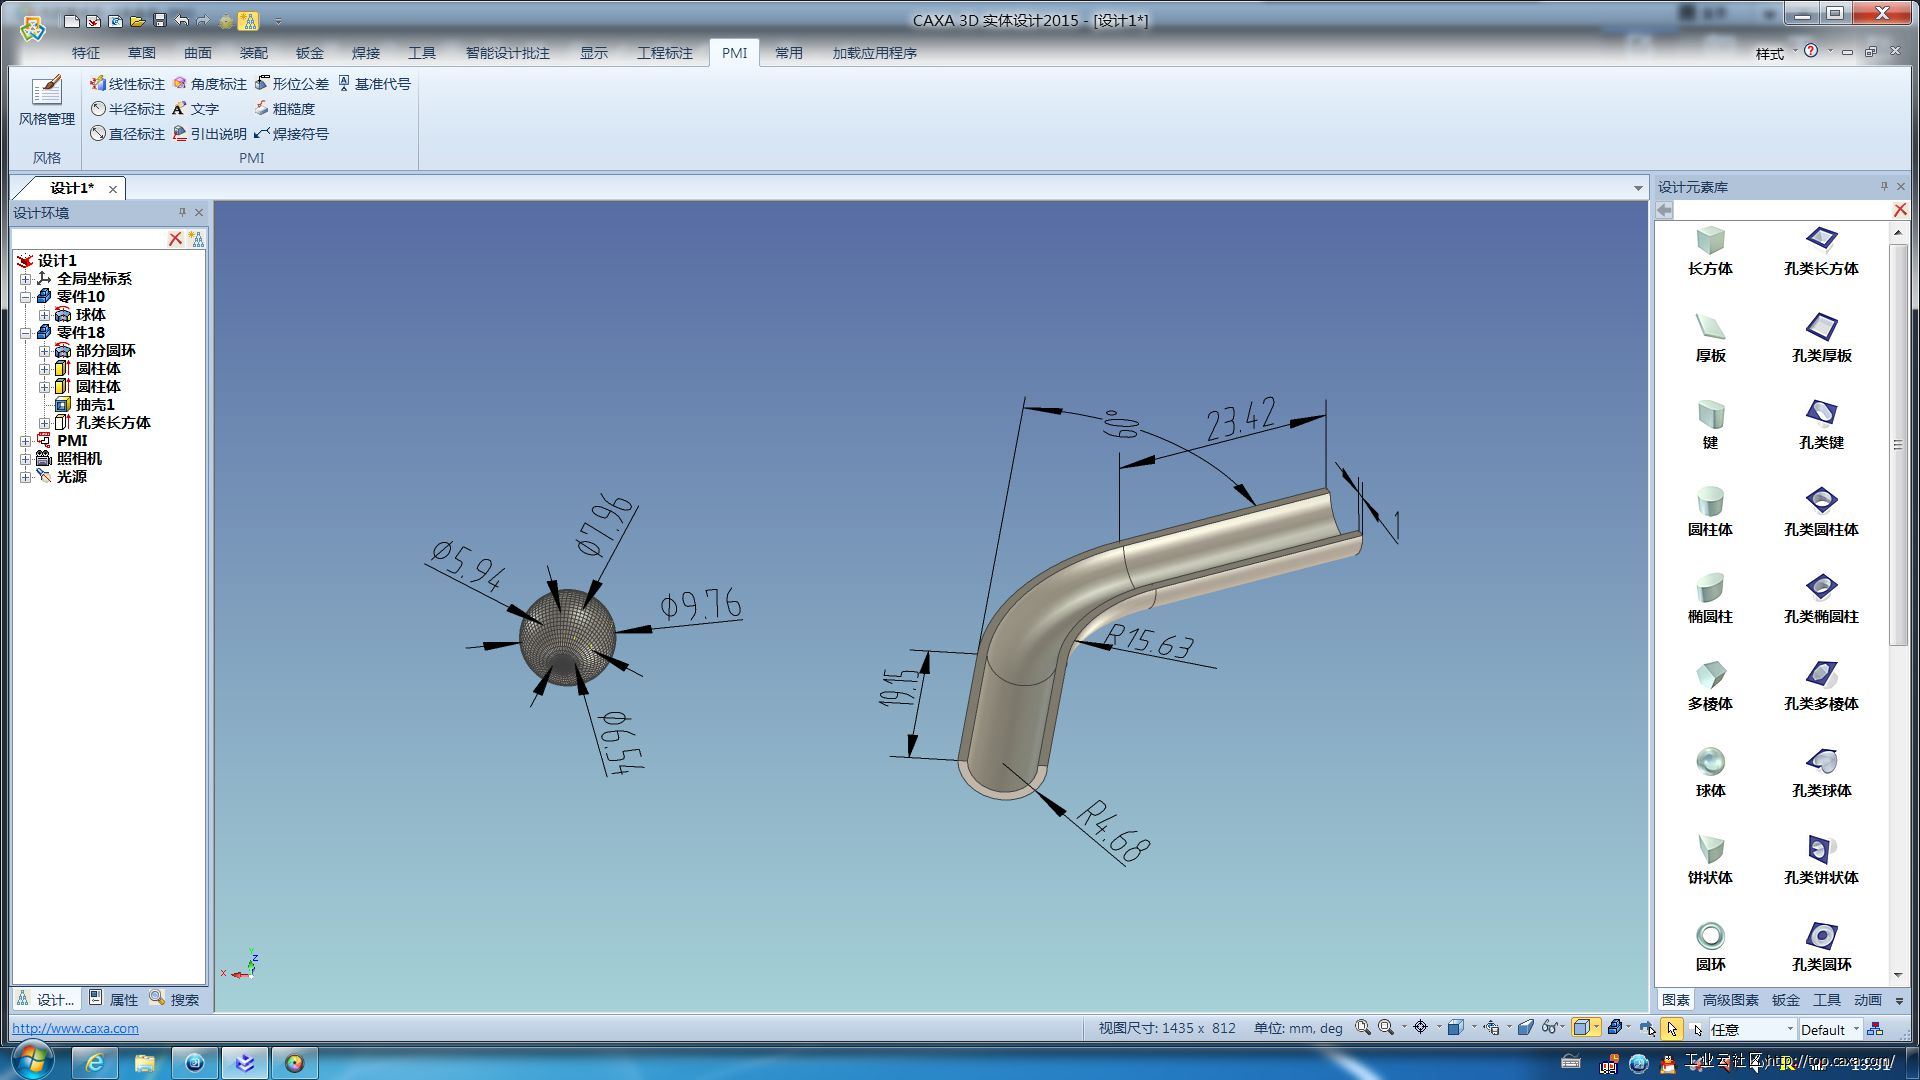Click the Windows Start button

[31, 1061]
